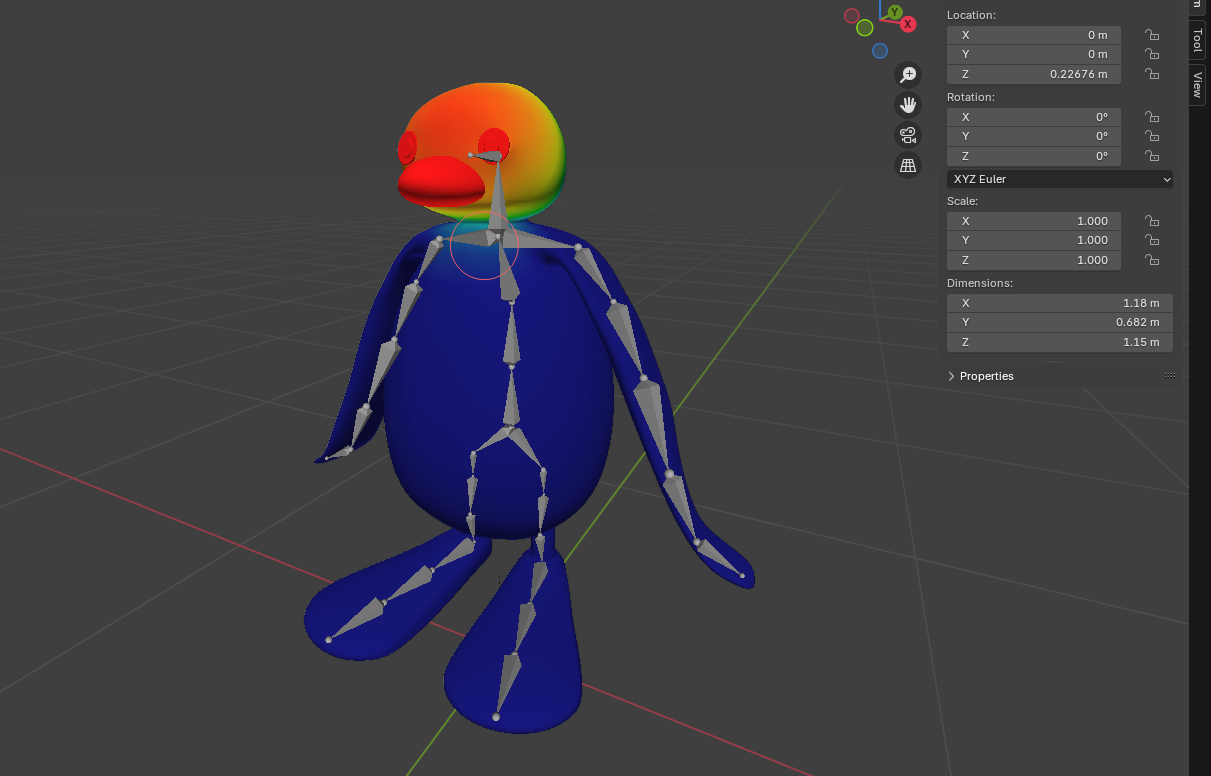Image resolution: width=1211 pixels, height=776 pixels.
Task: Click the Dimensions Y field 0.682 m
Action: tap(1060, 322)
